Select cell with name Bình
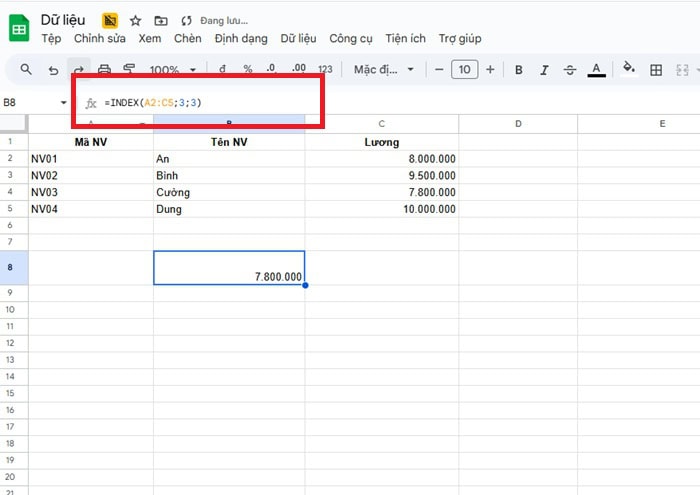The width and height of the screenshot is (700, 495). pos(229,175)
